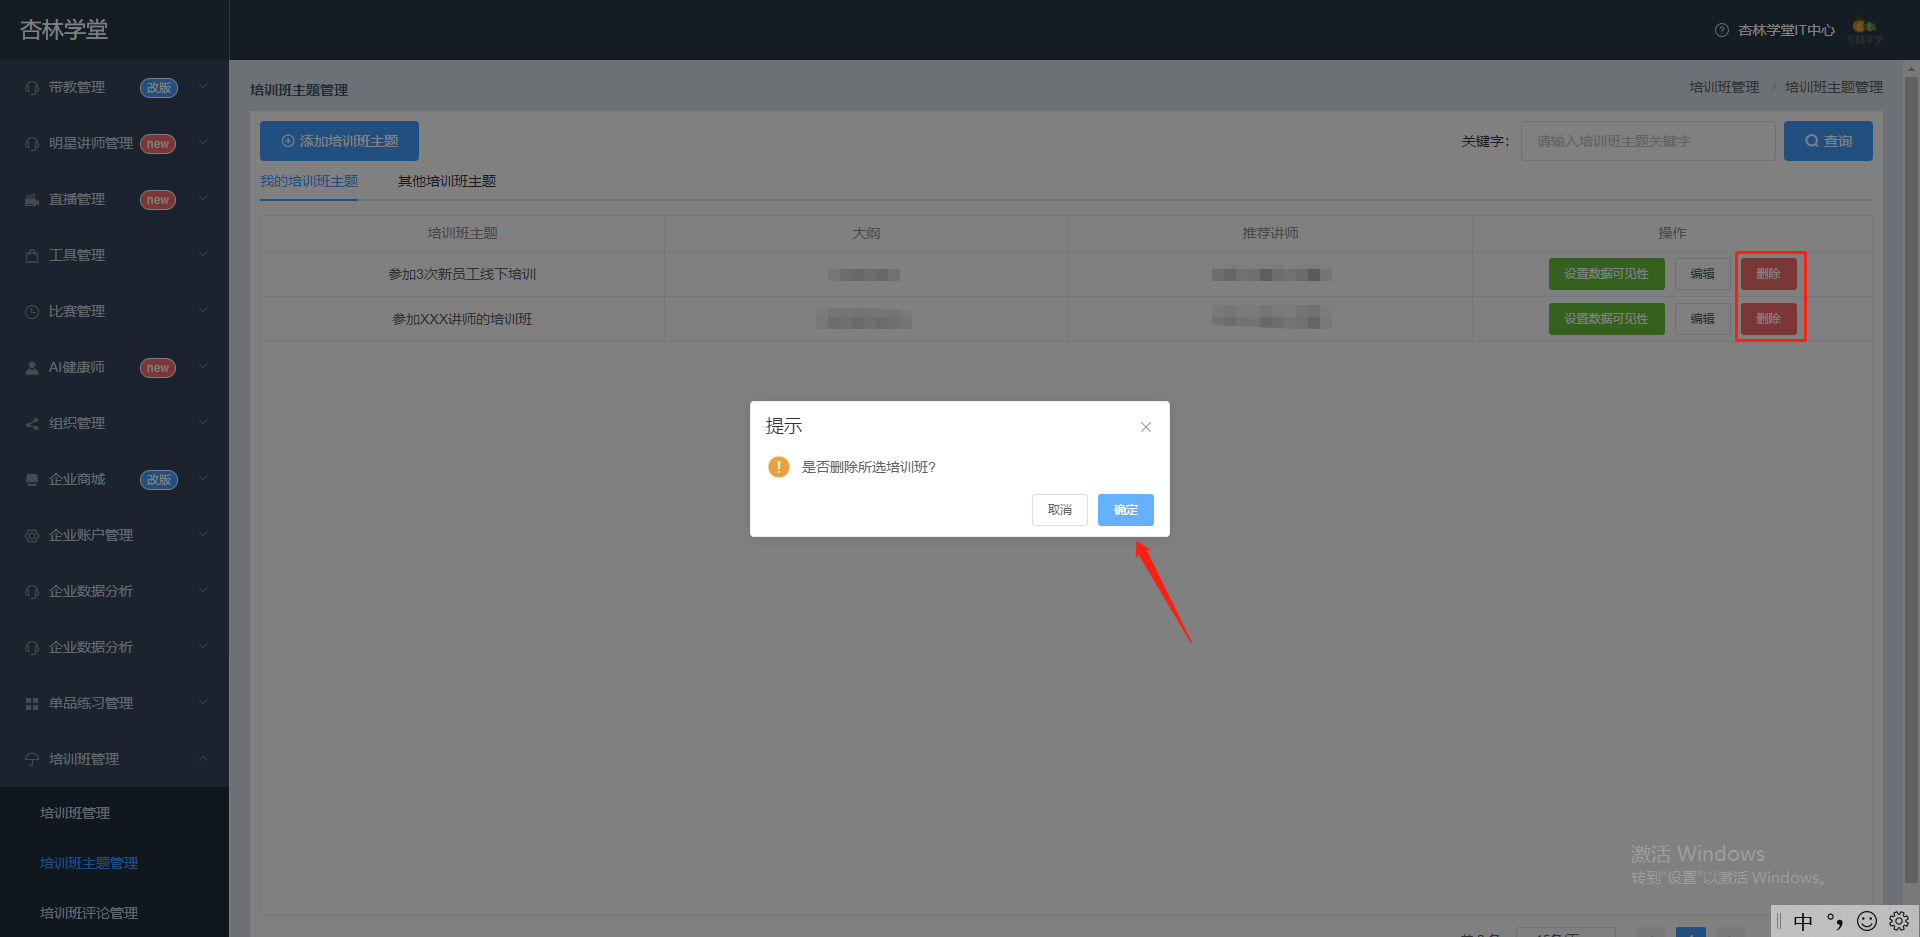Click the AI健康师 person sidebar icon
The width and height of the screenshot is (1920, 937).
pyautogui.click(x=32, y=368)
